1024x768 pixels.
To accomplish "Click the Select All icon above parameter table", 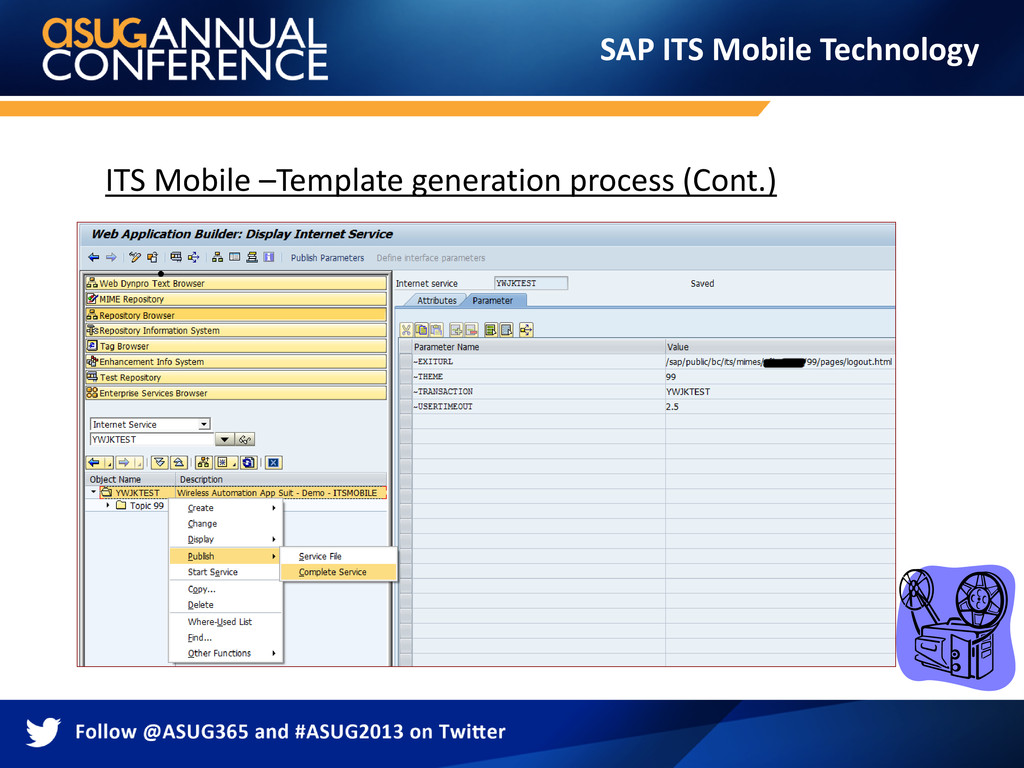I will click(x=490, y=330).
